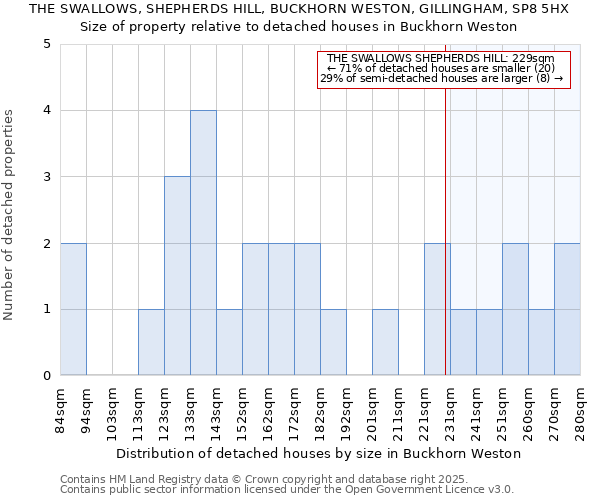
Task: Click the '123sqm' x-axis tick label
Action: 164,415
